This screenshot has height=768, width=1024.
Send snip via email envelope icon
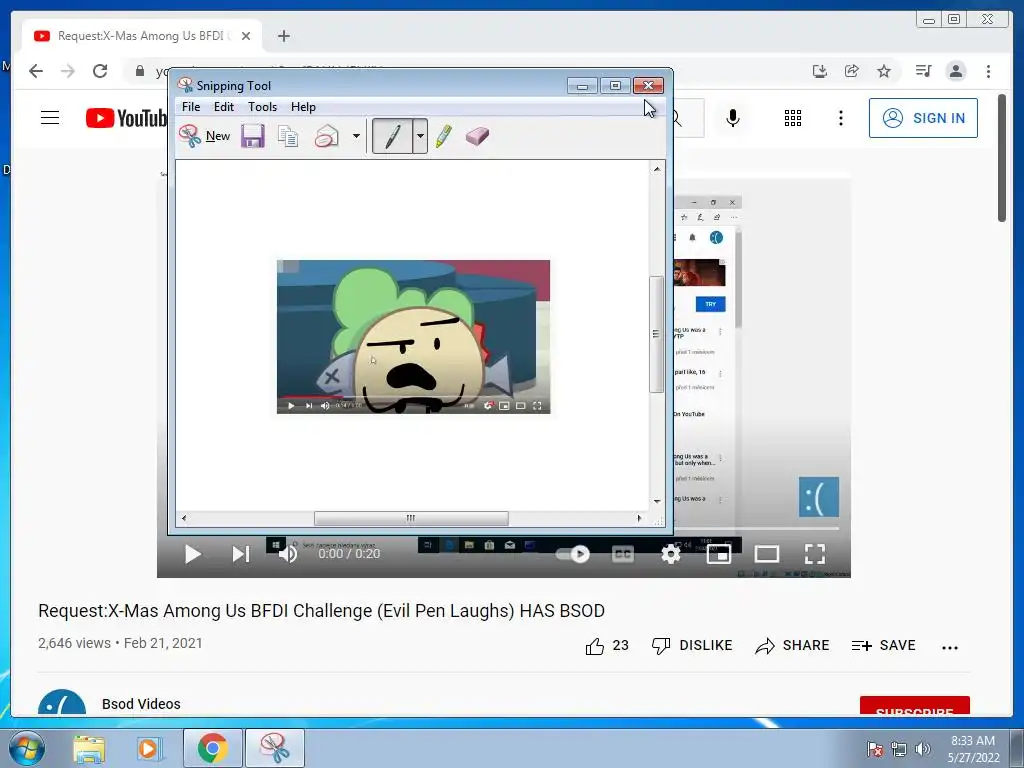327,136
